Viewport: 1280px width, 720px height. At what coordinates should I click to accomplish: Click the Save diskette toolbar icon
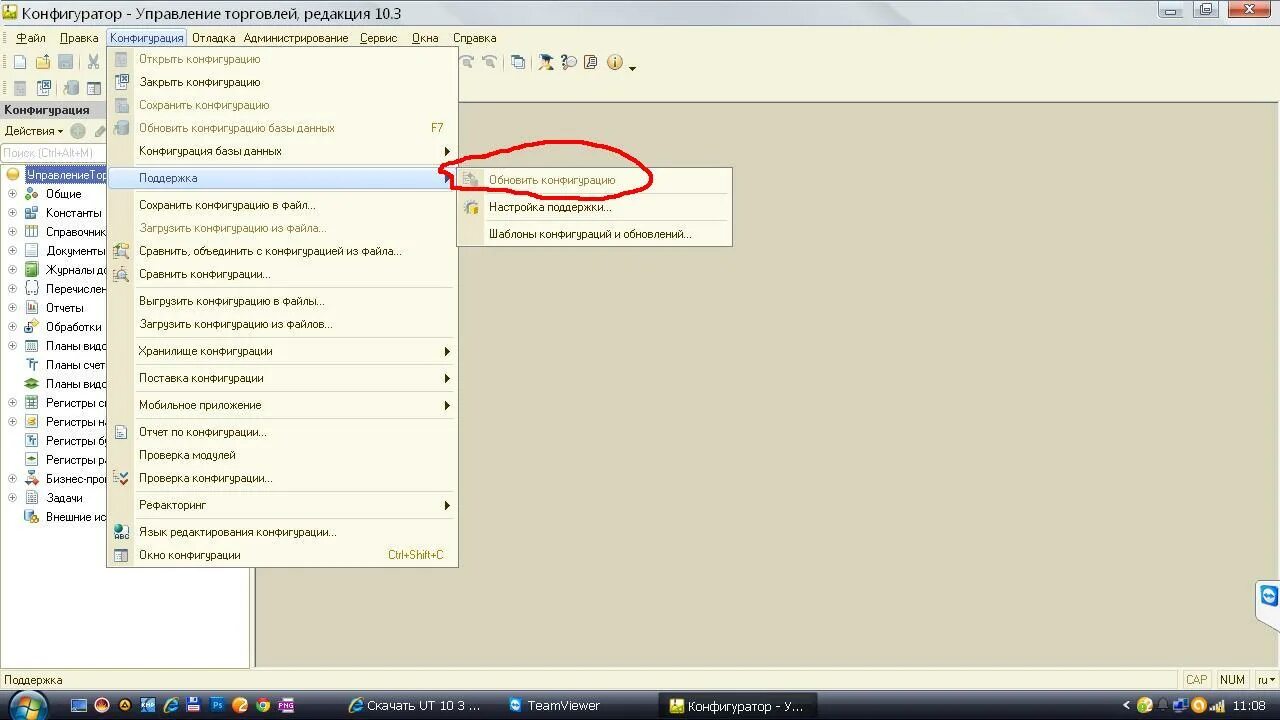(x=66, y=62)
